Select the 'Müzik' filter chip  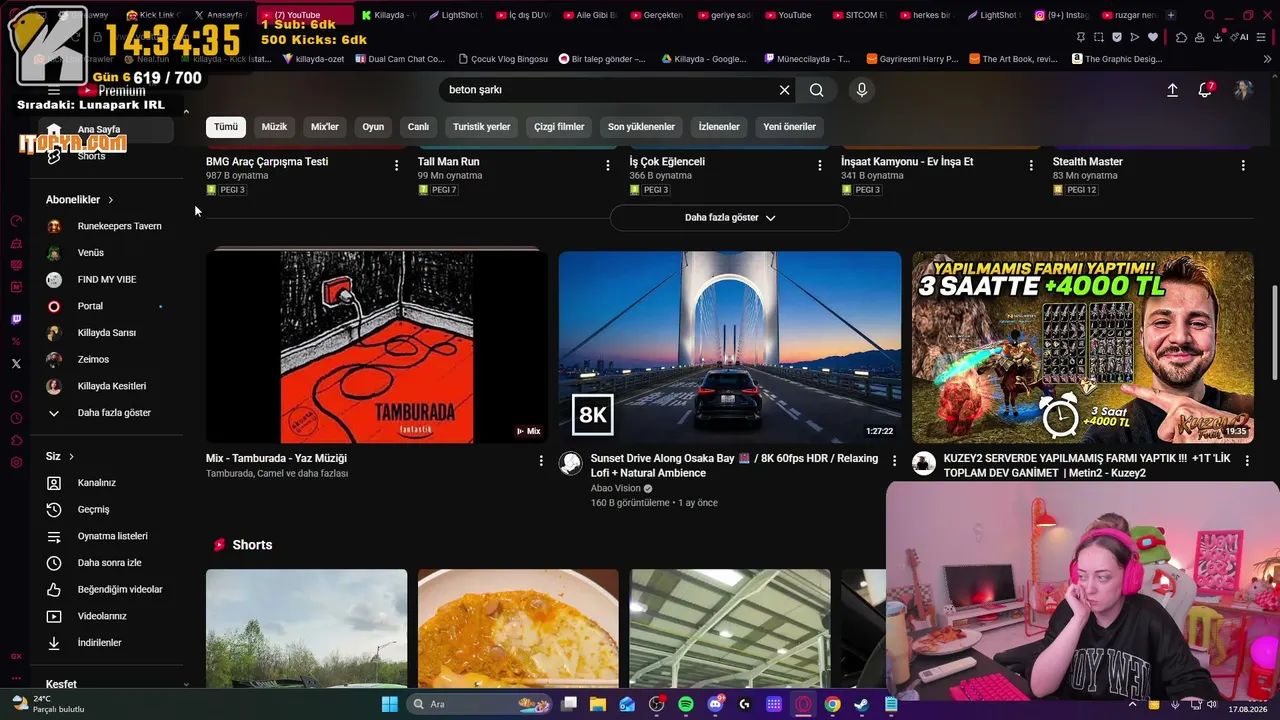click(274, 127)
